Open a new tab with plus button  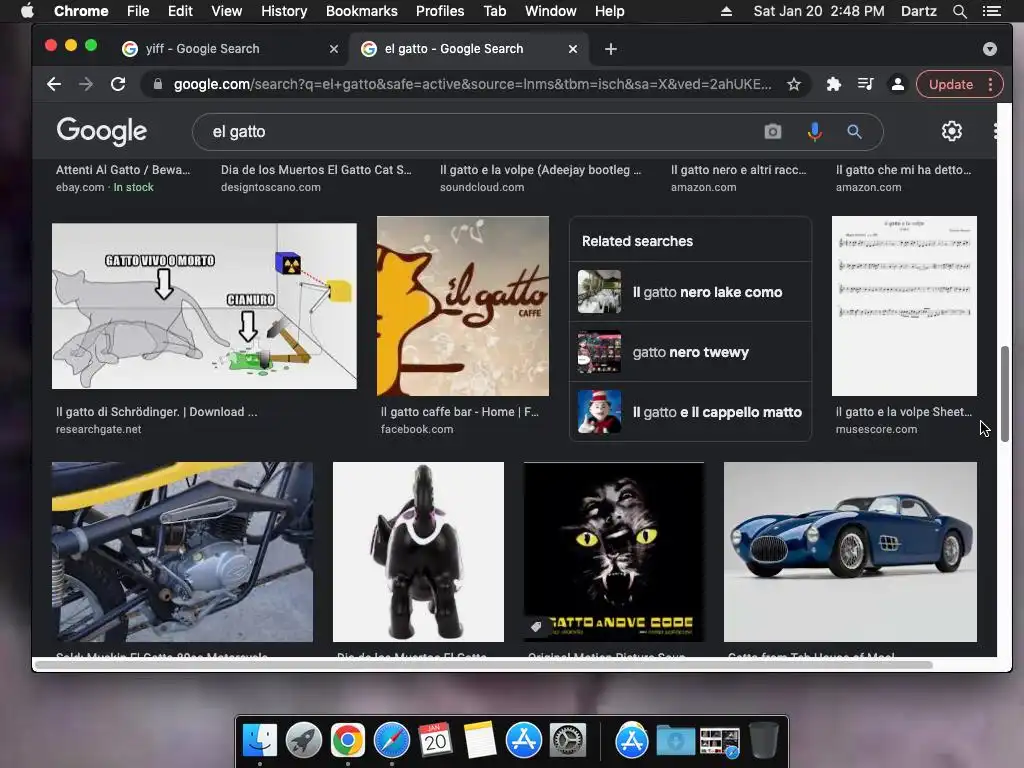click(x=611, y=49)
